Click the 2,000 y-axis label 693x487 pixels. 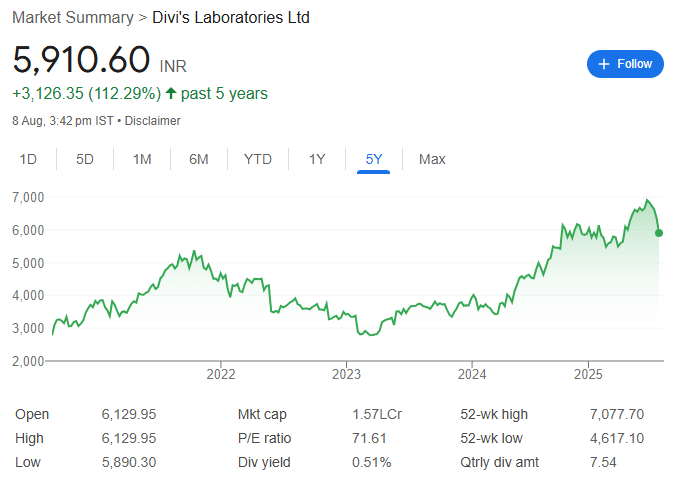[28, 361]
